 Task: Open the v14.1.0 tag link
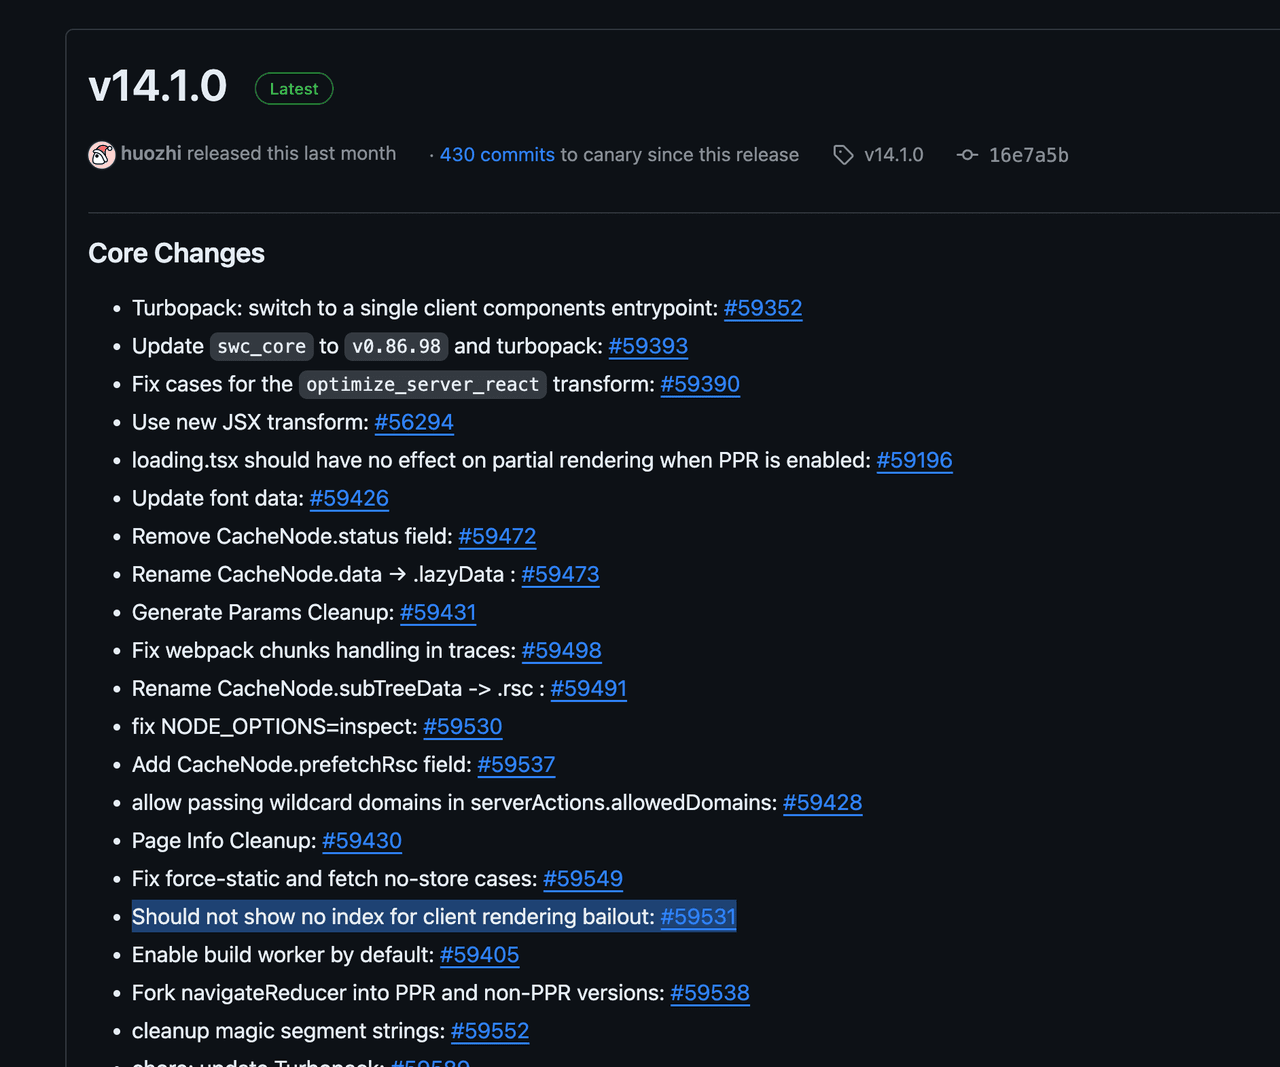(x=893, y=155)
